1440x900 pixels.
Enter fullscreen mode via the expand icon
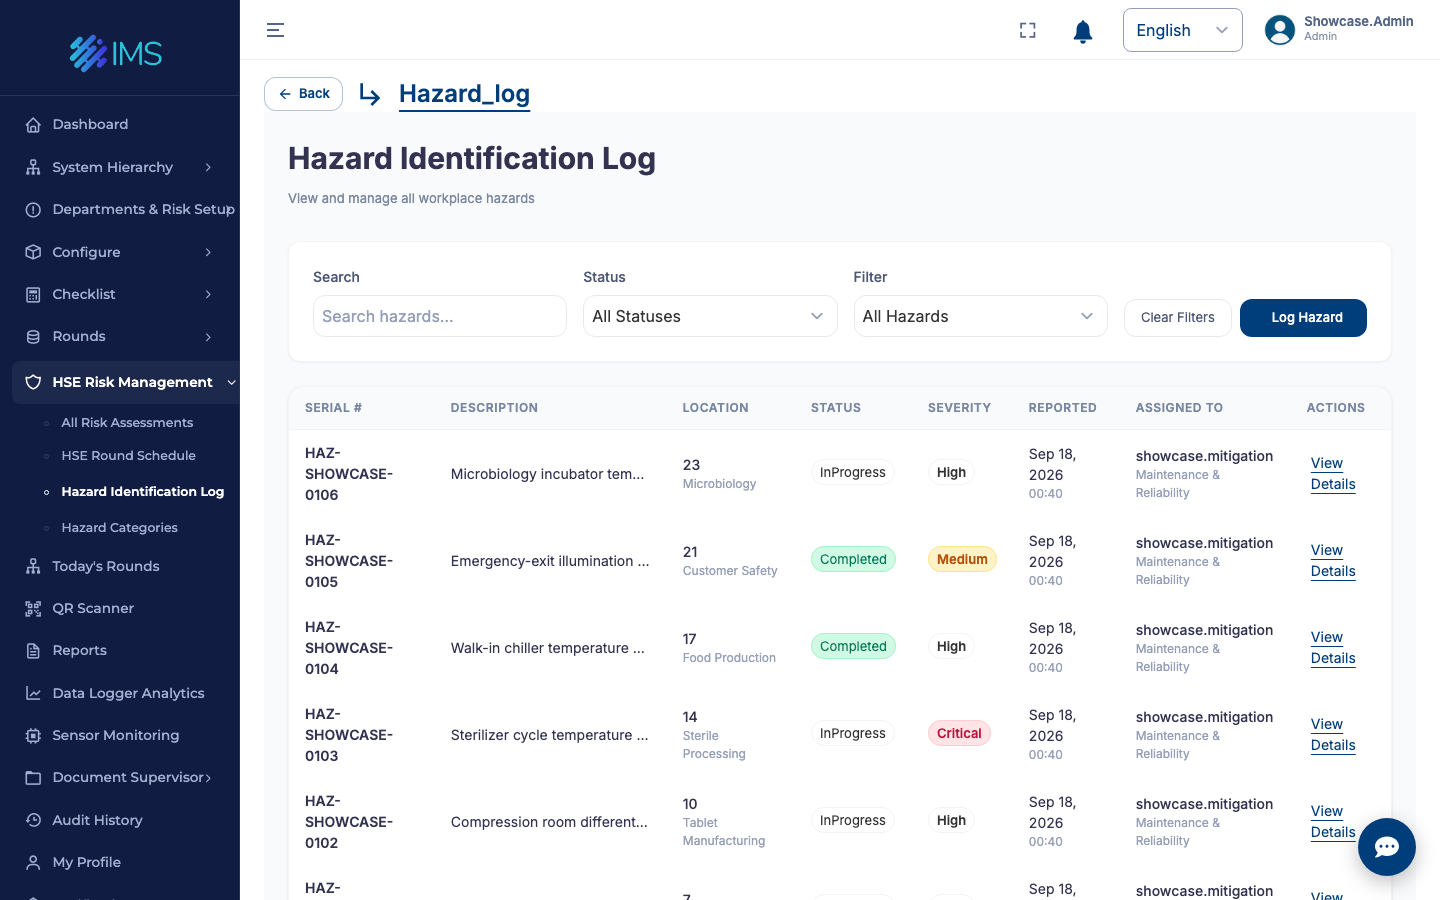coord(1027,30)
